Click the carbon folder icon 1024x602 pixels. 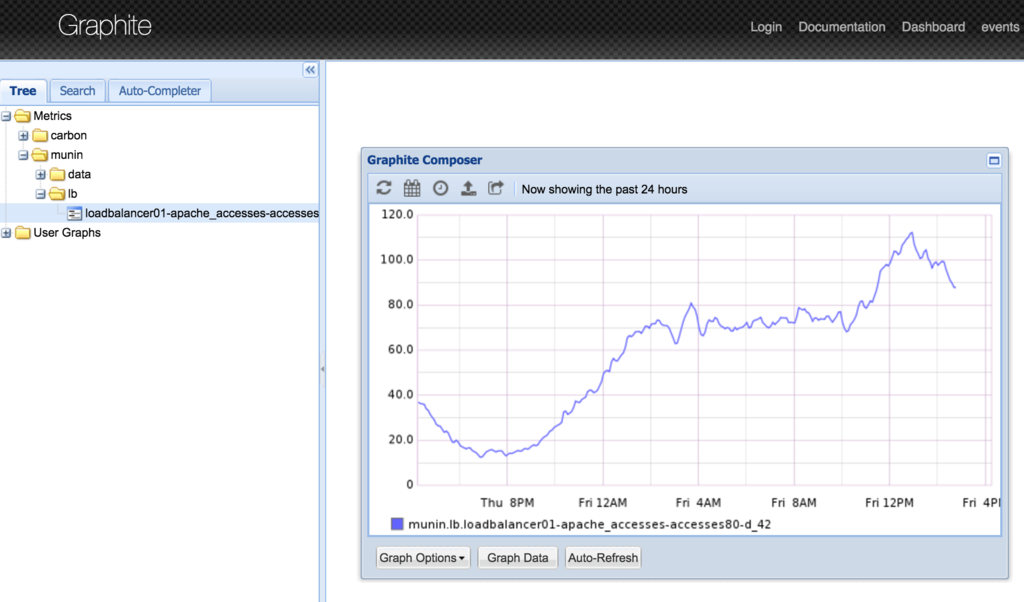40,136
